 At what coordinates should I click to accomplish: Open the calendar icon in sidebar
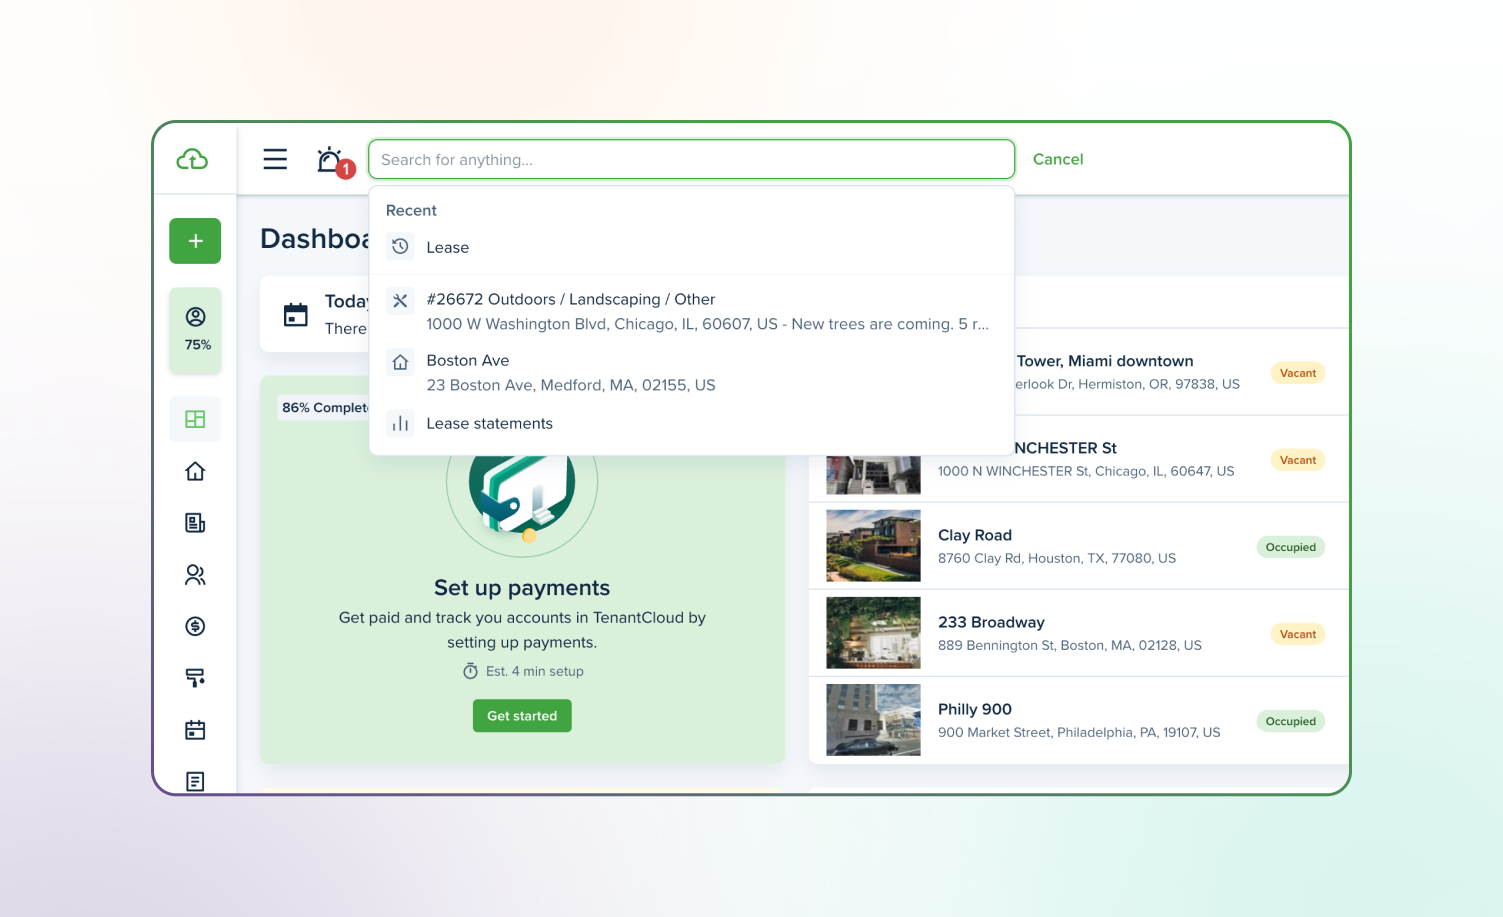(x=195, y=730)
